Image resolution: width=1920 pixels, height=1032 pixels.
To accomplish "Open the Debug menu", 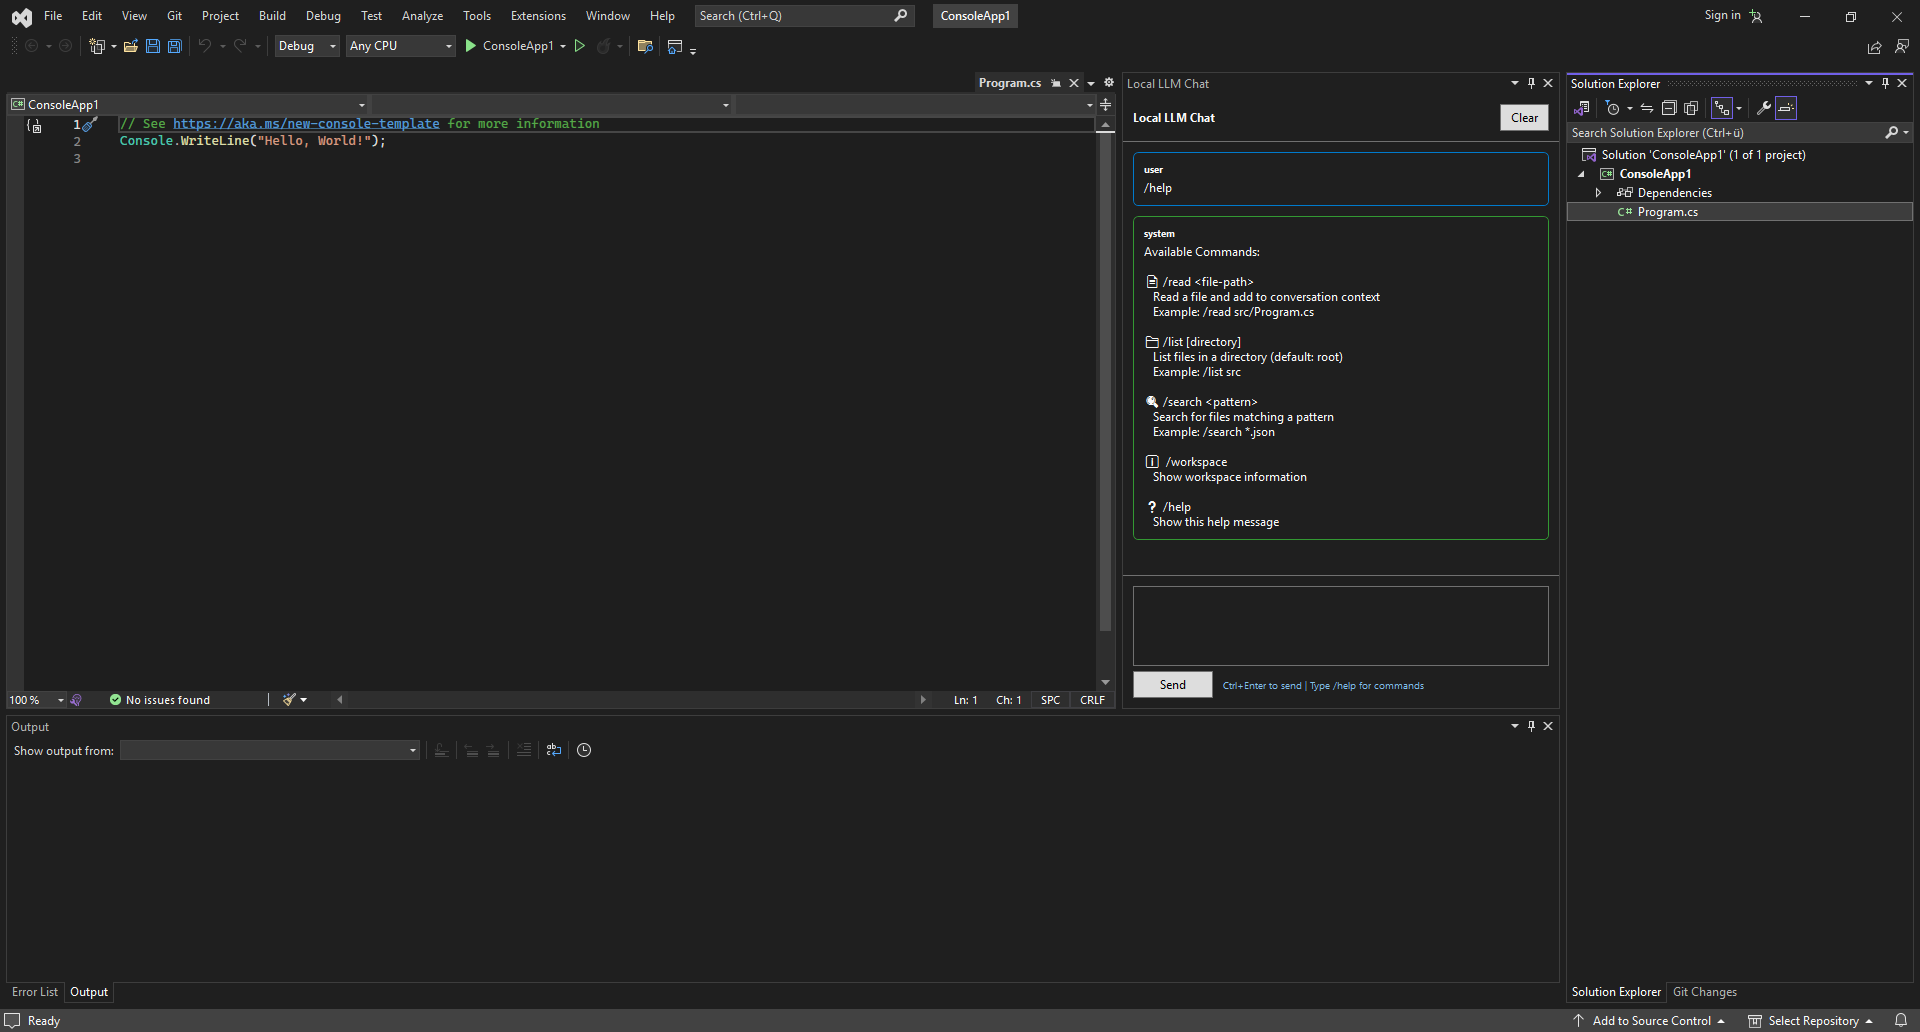I will pos(323,15).
